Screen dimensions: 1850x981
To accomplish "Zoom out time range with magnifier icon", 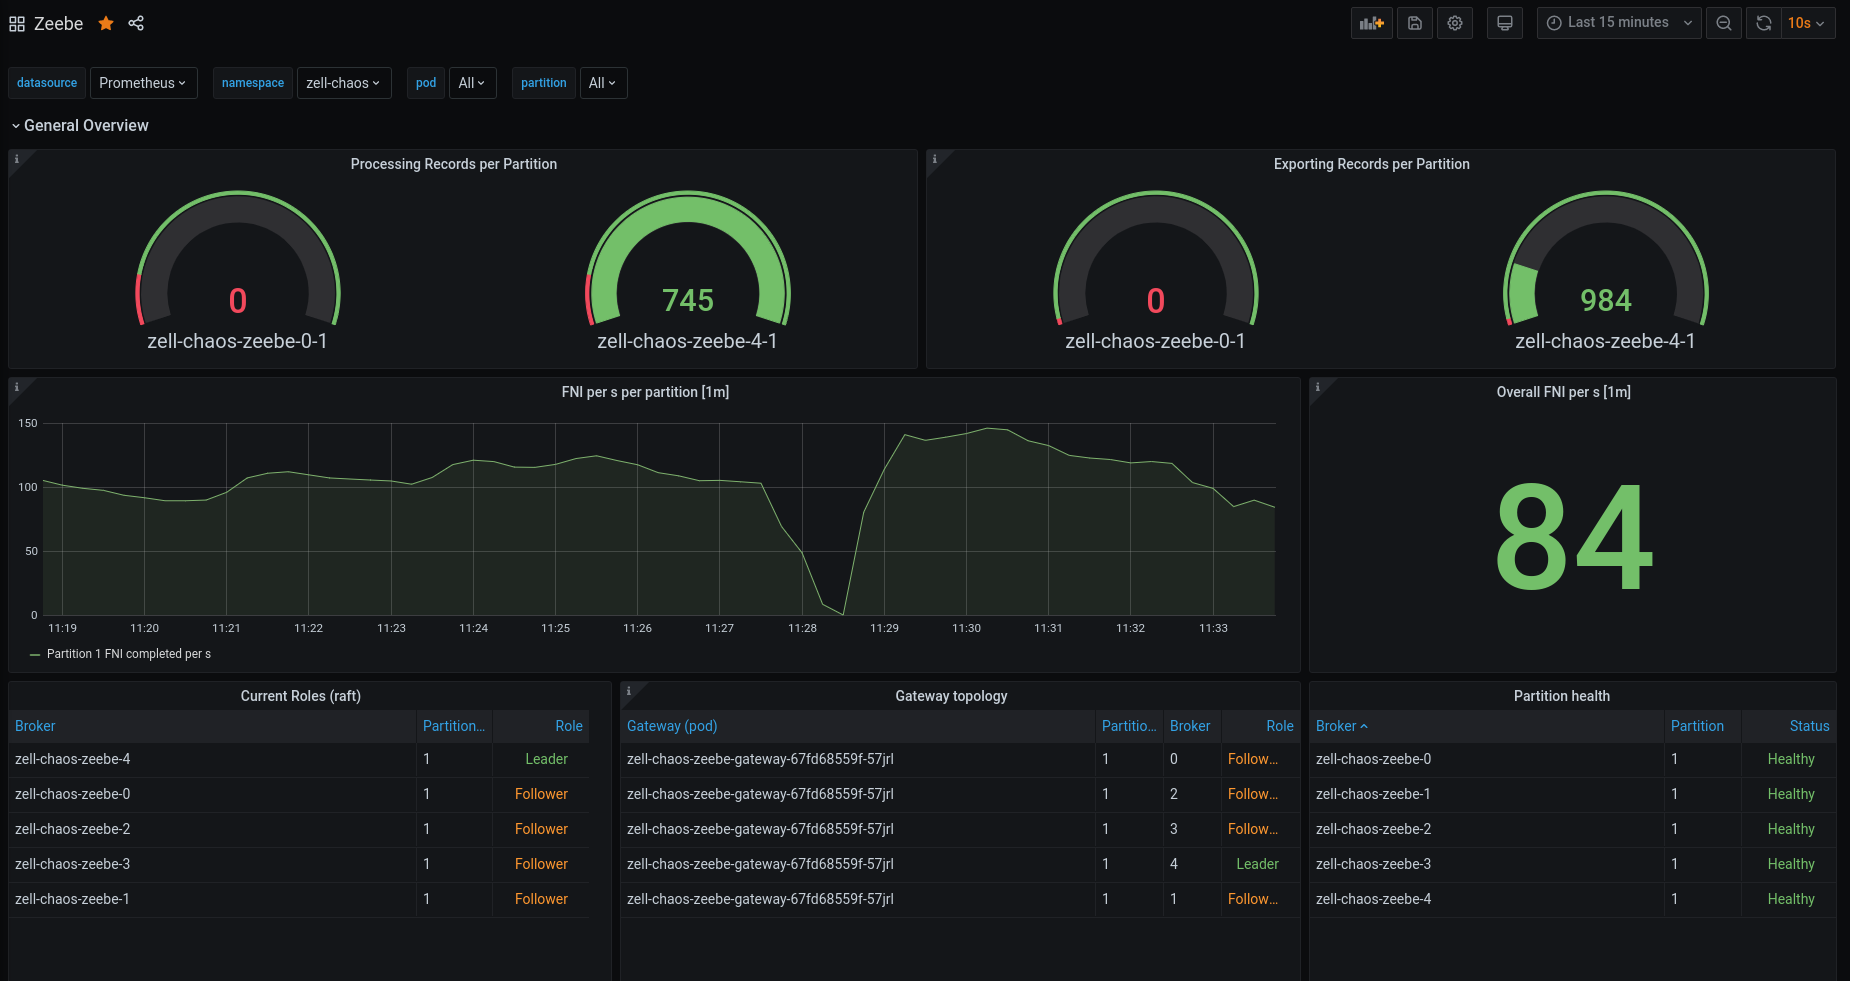I will [x=1724, y=23].
